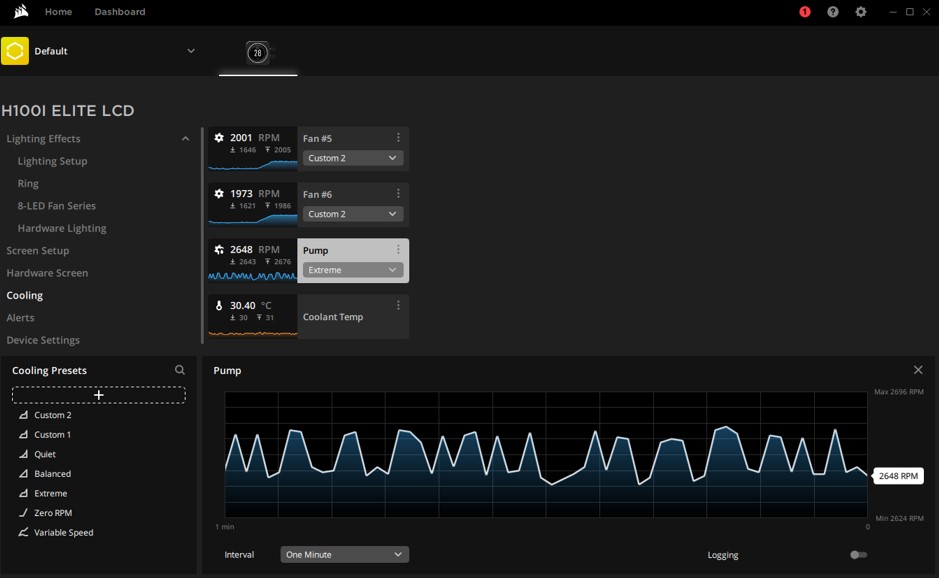Click the Quiet preset curve icon
Viewport: 939px width, 578px height.
click(x=23, y=454)
